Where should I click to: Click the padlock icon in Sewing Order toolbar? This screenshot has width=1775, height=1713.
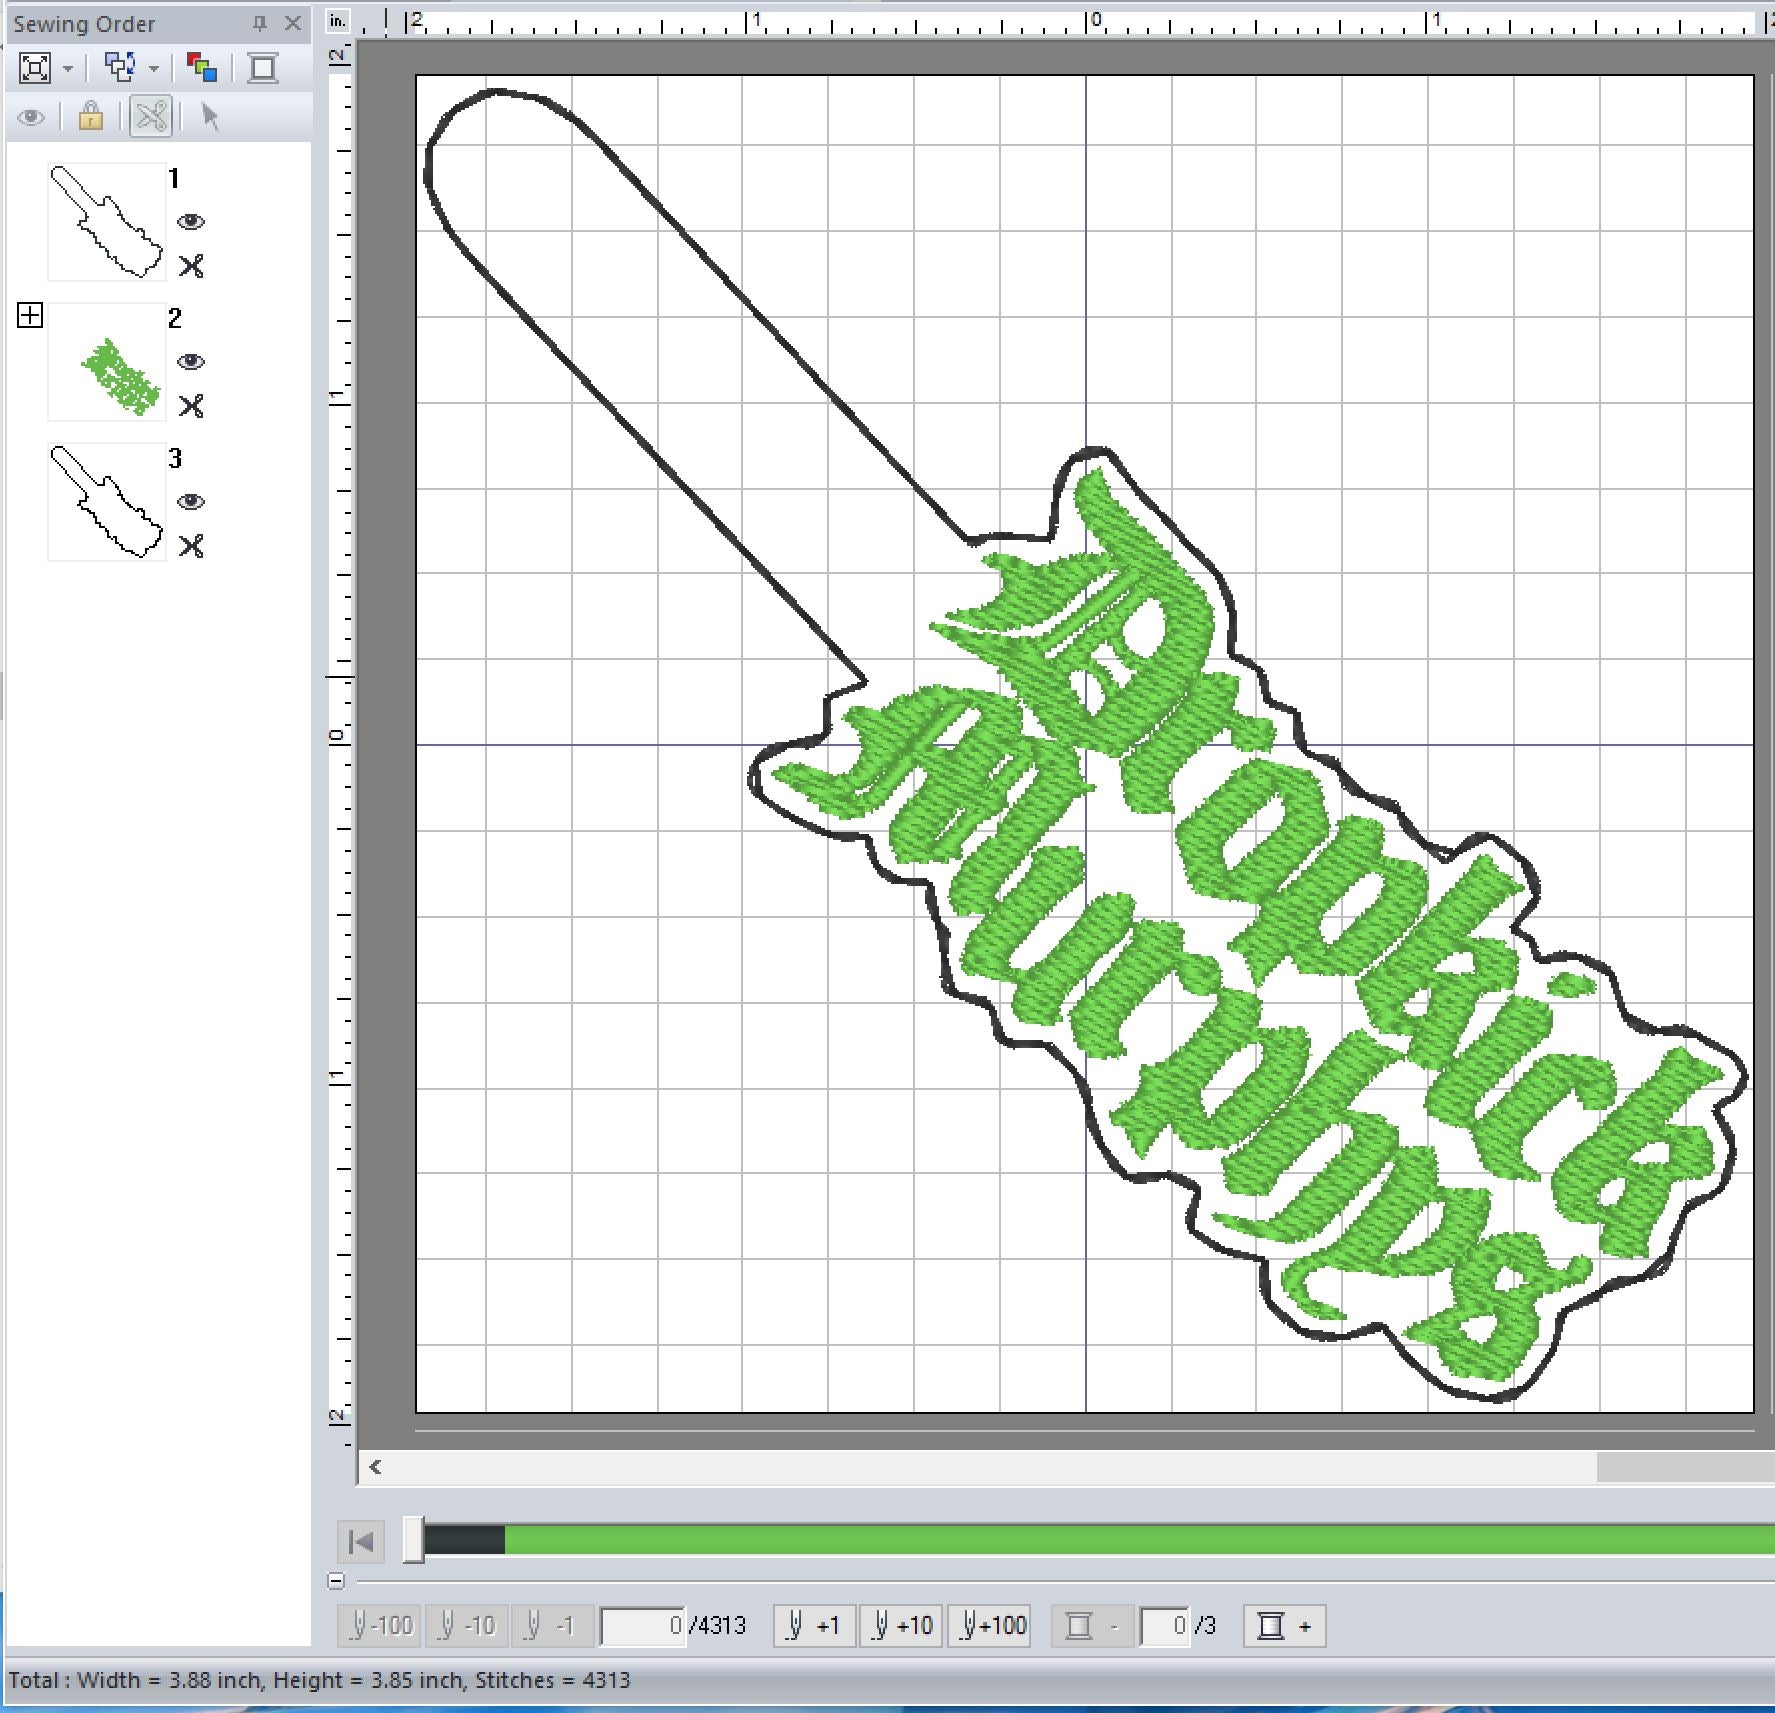click(x=91, y=117)
